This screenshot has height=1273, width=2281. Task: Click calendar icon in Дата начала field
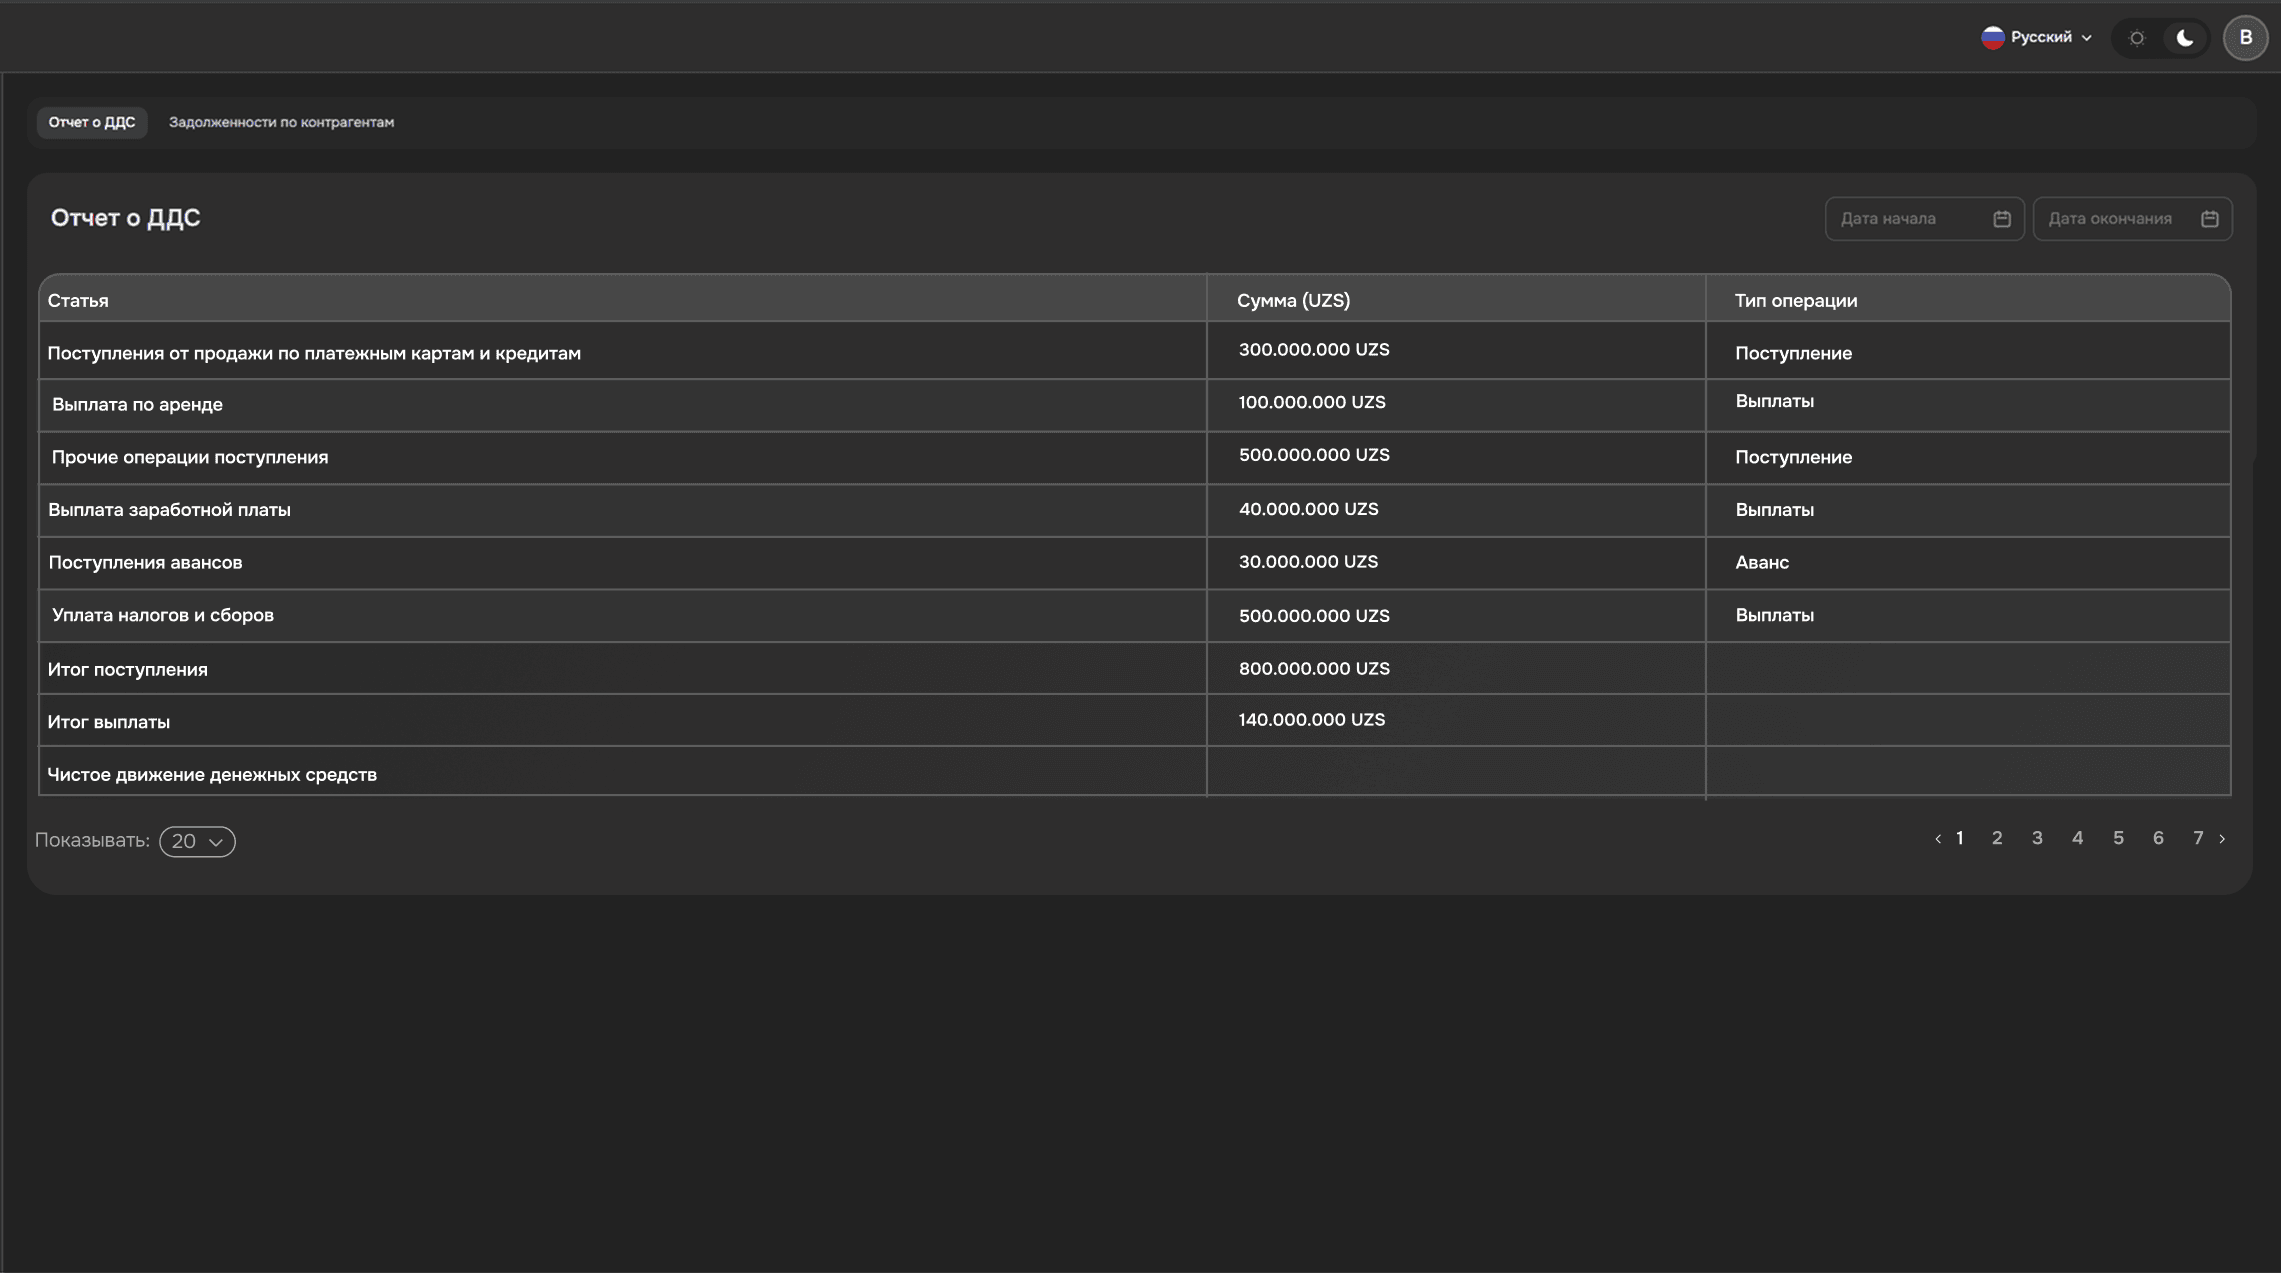coord(2001,219)
